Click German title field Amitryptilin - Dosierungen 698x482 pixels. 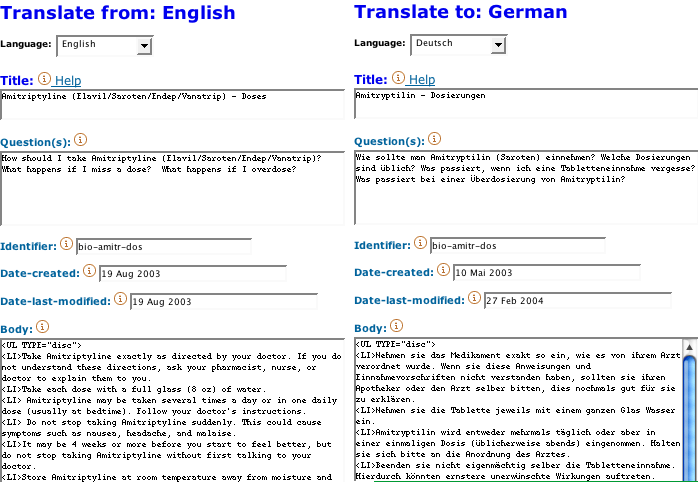click(x=526, y=104)
